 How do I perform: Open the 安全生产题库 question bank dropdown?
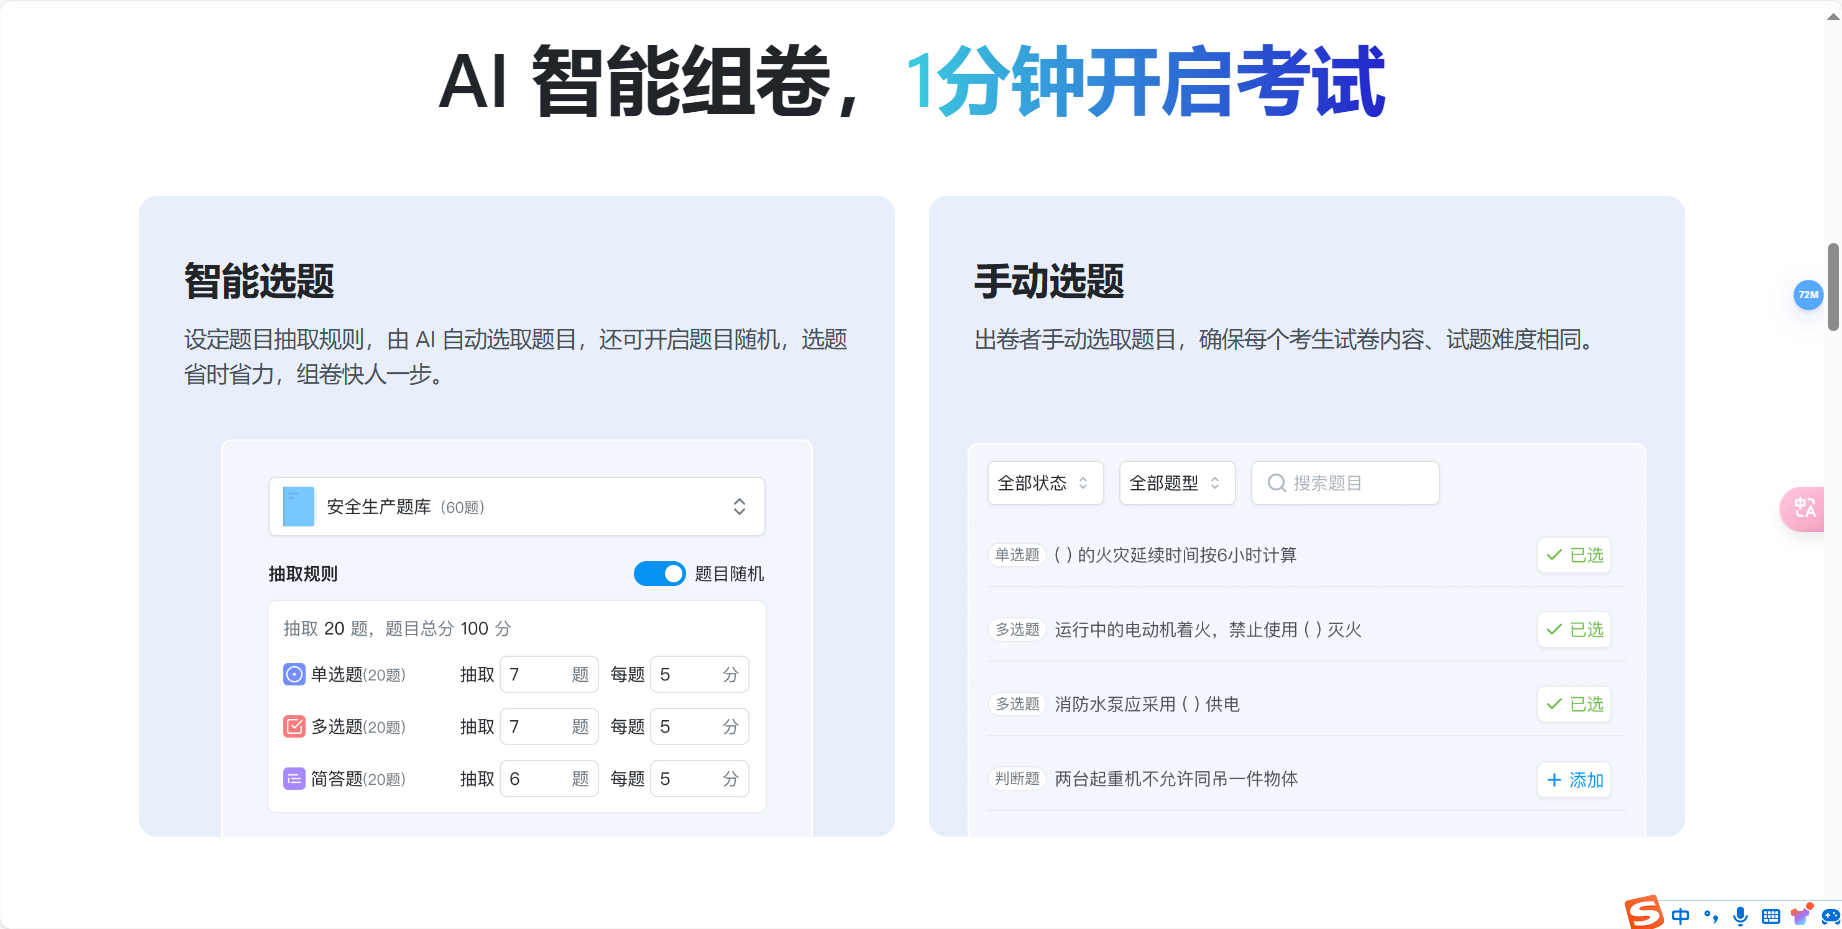click(516, 506)
